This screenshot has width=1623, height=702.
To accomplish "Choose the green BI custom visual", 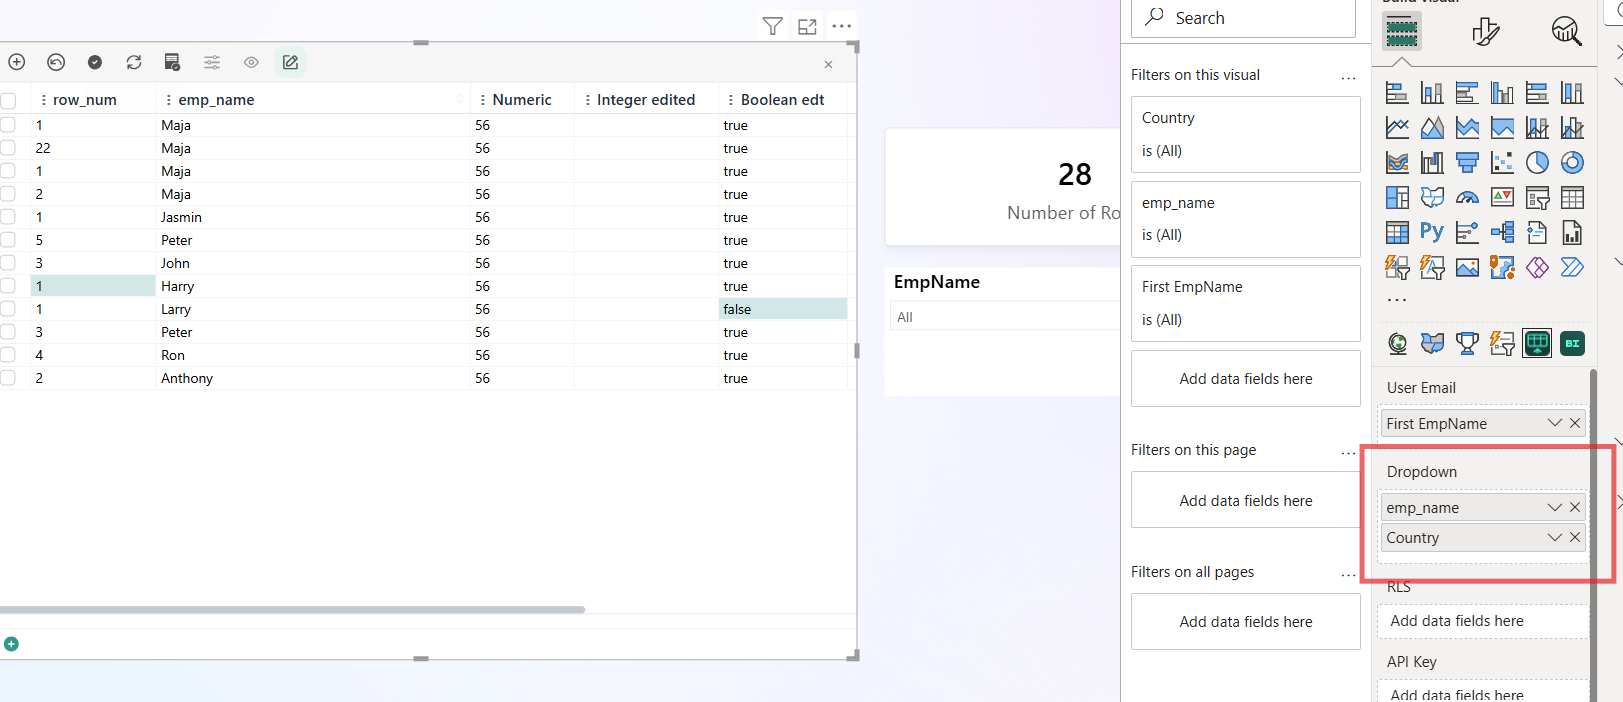I will coord(1572,344).
